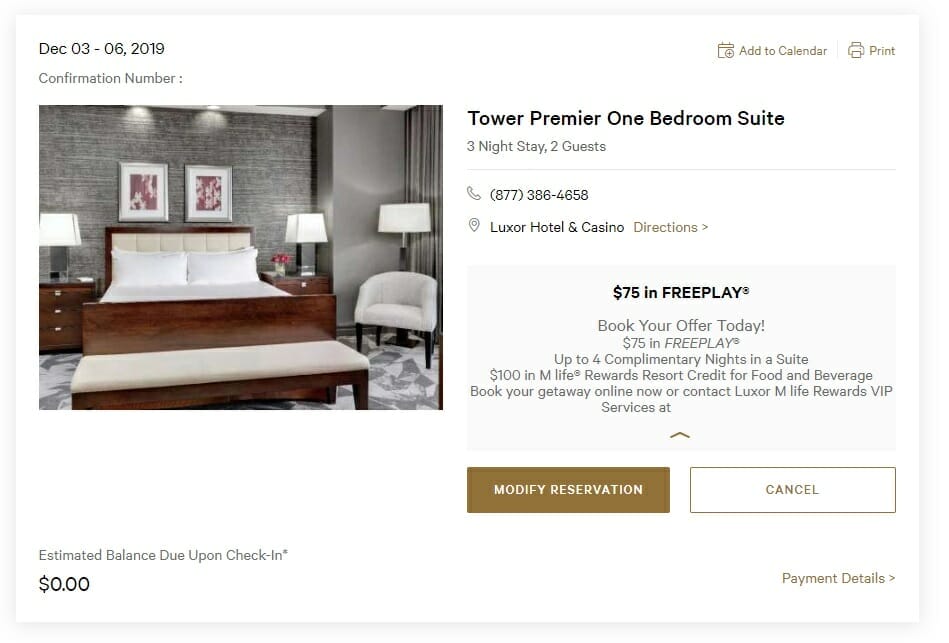The image size is (949, 643).
Task: View the suite bedroom photo
Action: pyautogui.click(x=240, y=256)
